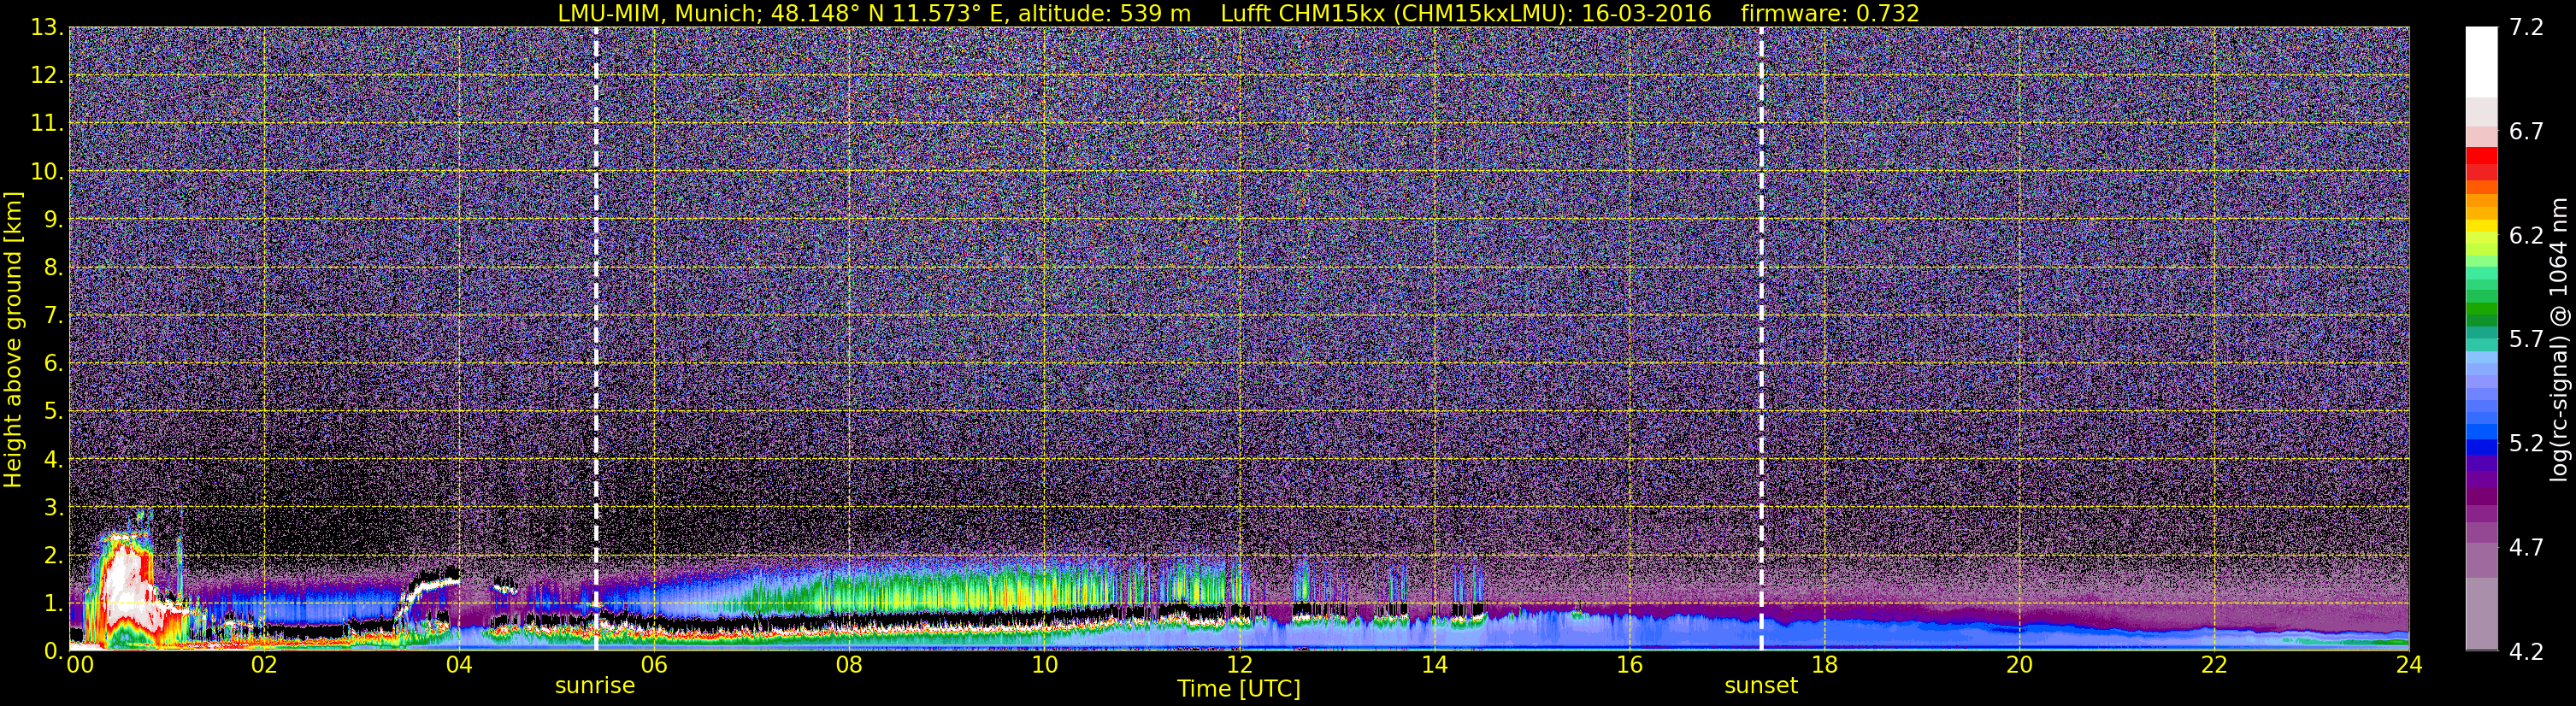Click the 'Time [UTC]' axis label
This screenshot has width=2576, height=706.
(x=1239, y=689)
